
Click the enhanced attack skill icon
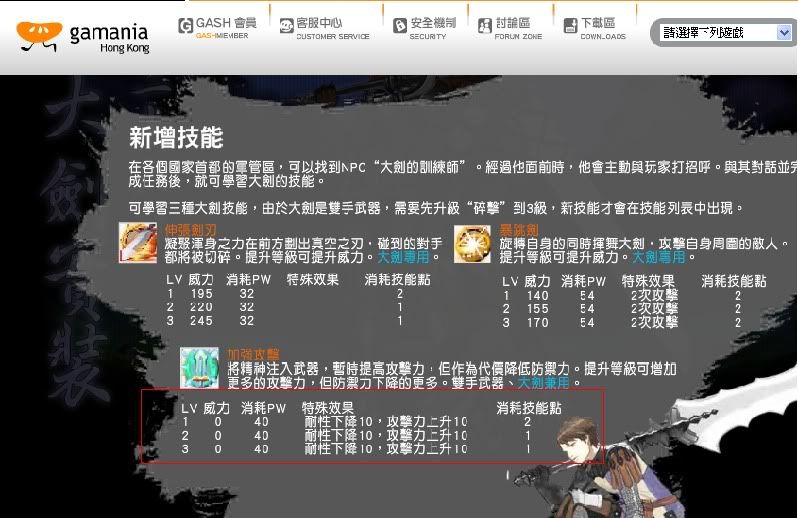point(199,367)
